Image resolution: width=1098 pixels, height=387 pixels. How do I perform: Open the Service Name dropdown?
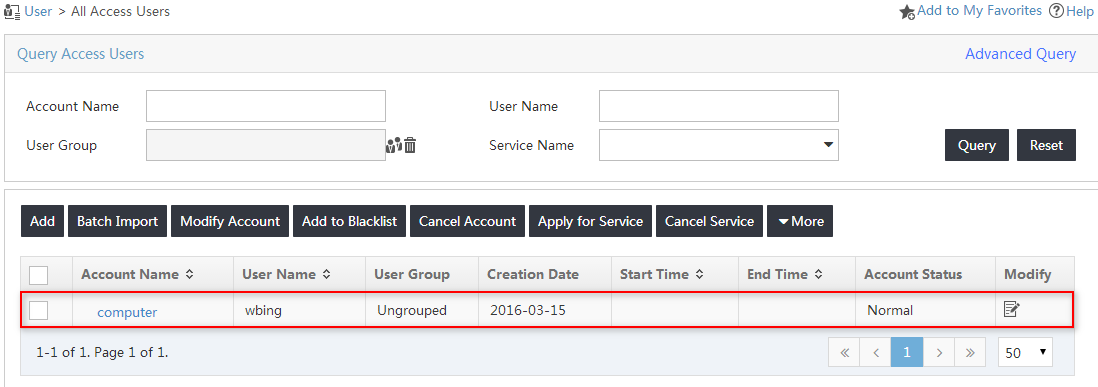click(x=718, y=145)
